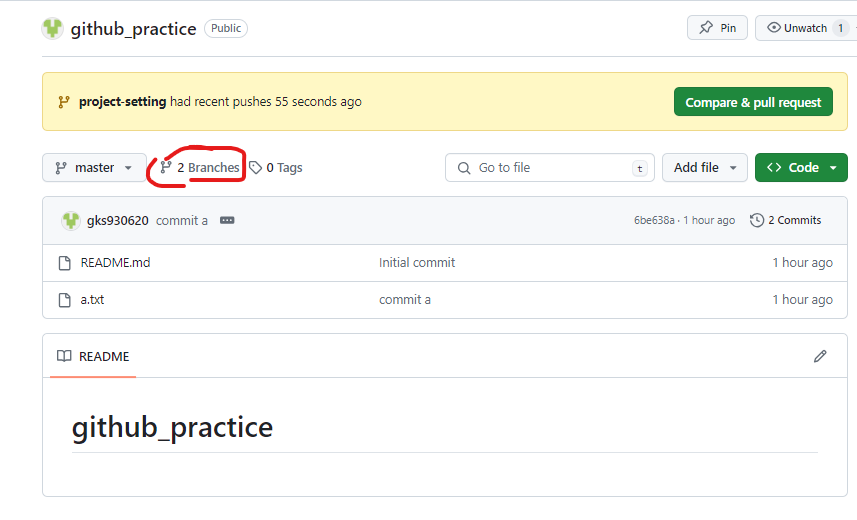Screen dimensions: 857x520
Task: Click the tag icon next to Tags
Action: pyautogui.click(x=255, y=167)
